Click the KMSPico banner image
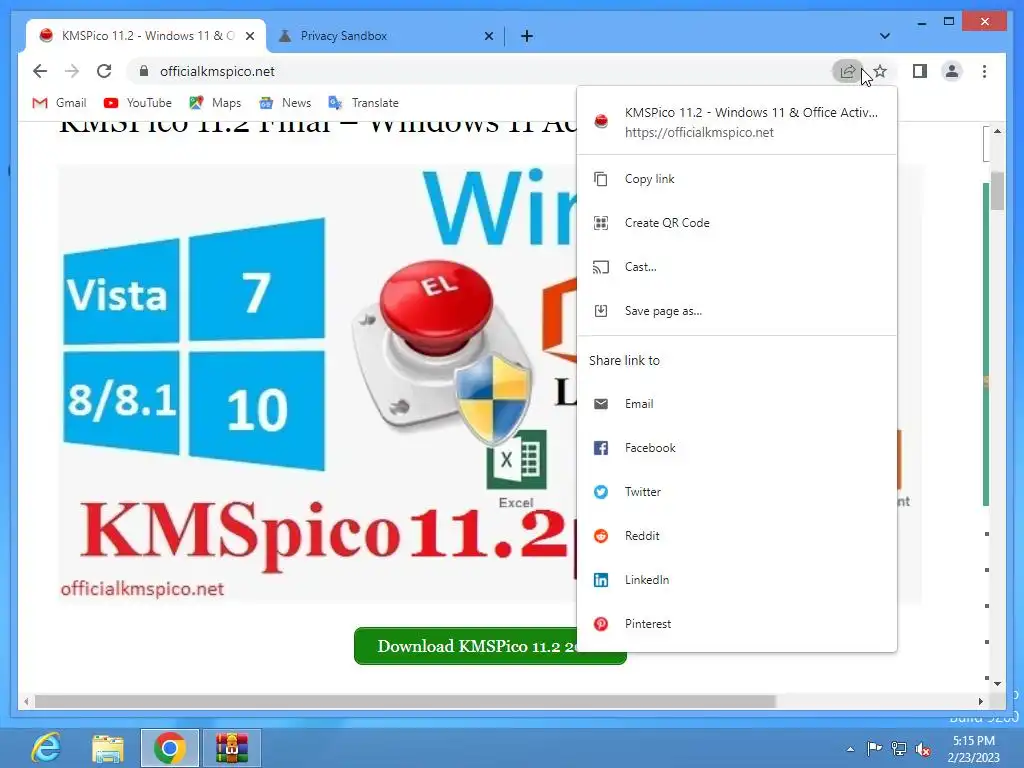 click(x=318, y=384)
